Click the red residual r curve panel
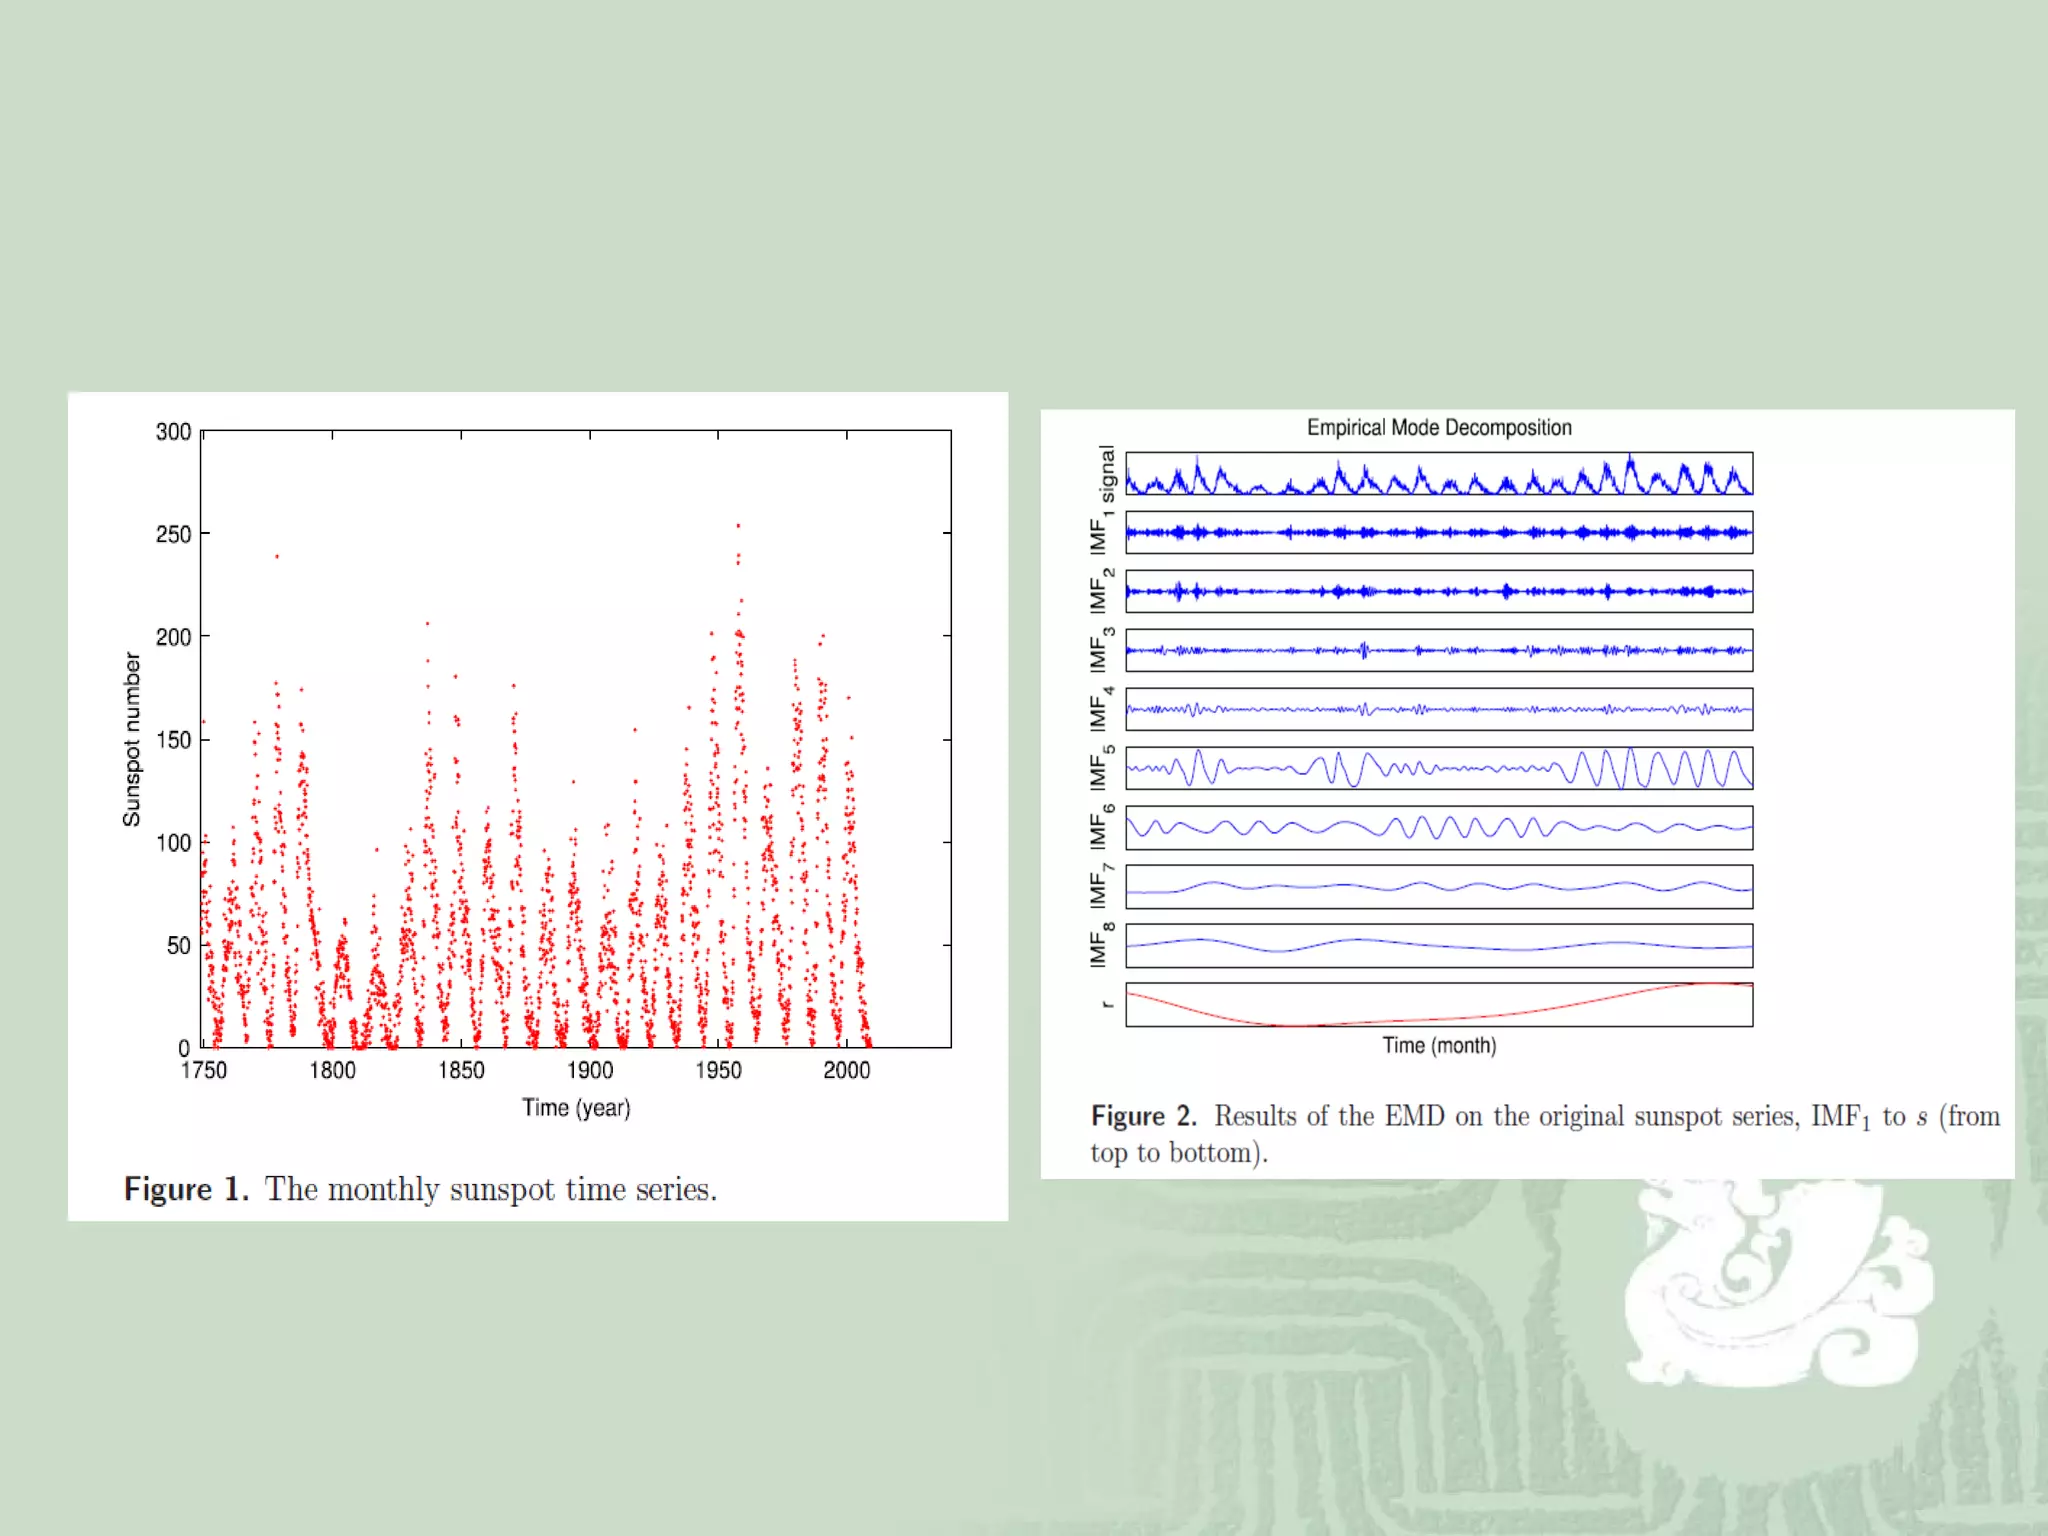This screenshot has width=2048, height=1536. [x=1438, y=1004]
